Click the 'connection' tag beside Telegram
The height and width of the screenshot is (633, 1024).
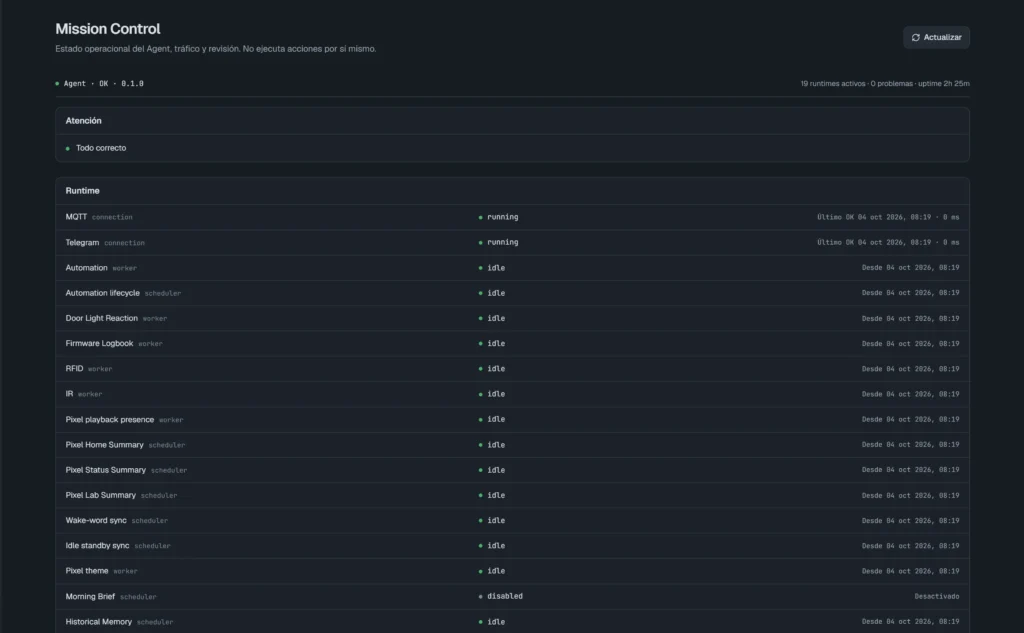[x=125, y=243]
